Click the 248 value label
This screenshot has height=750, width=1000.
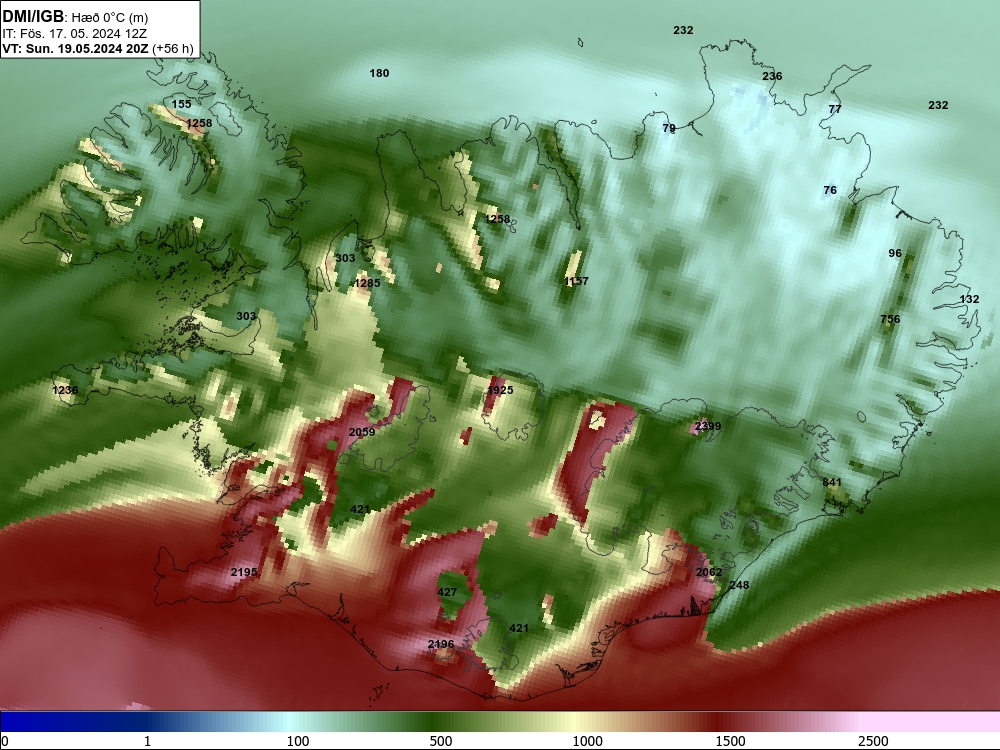[739, 585]
